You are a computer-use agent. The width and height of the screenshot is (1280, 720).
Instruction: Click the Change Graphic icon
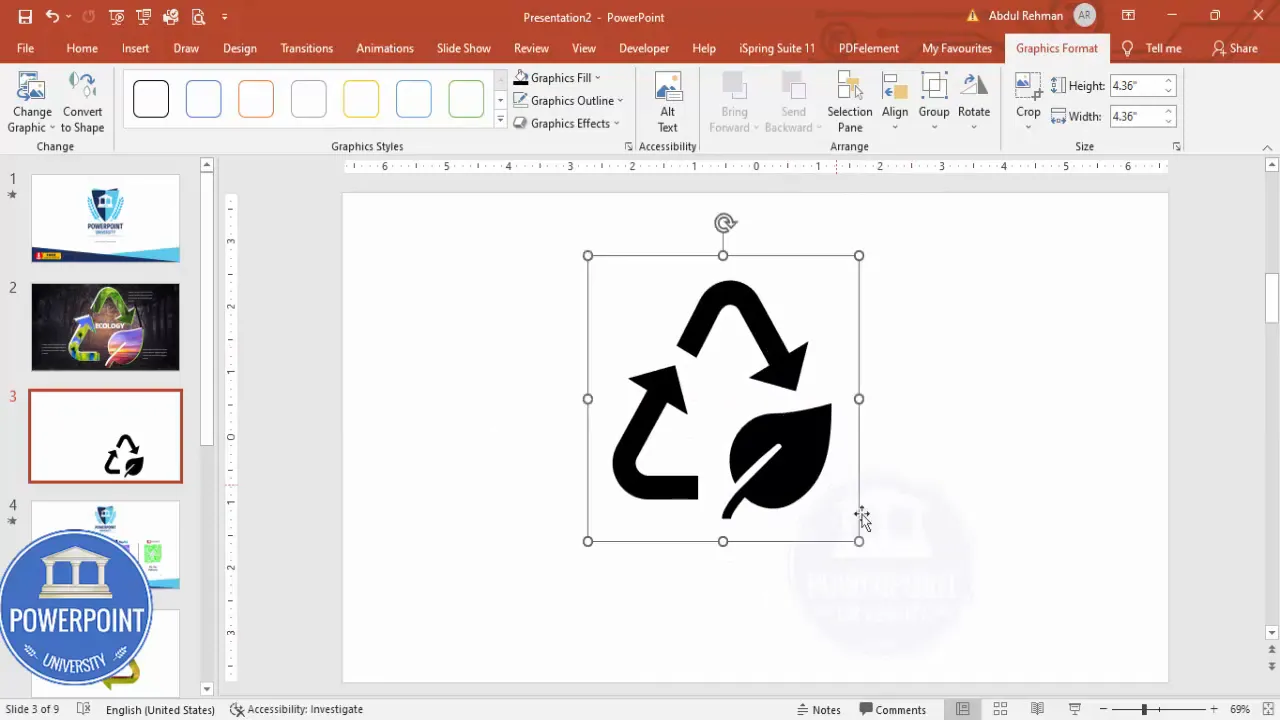point(31,95)
